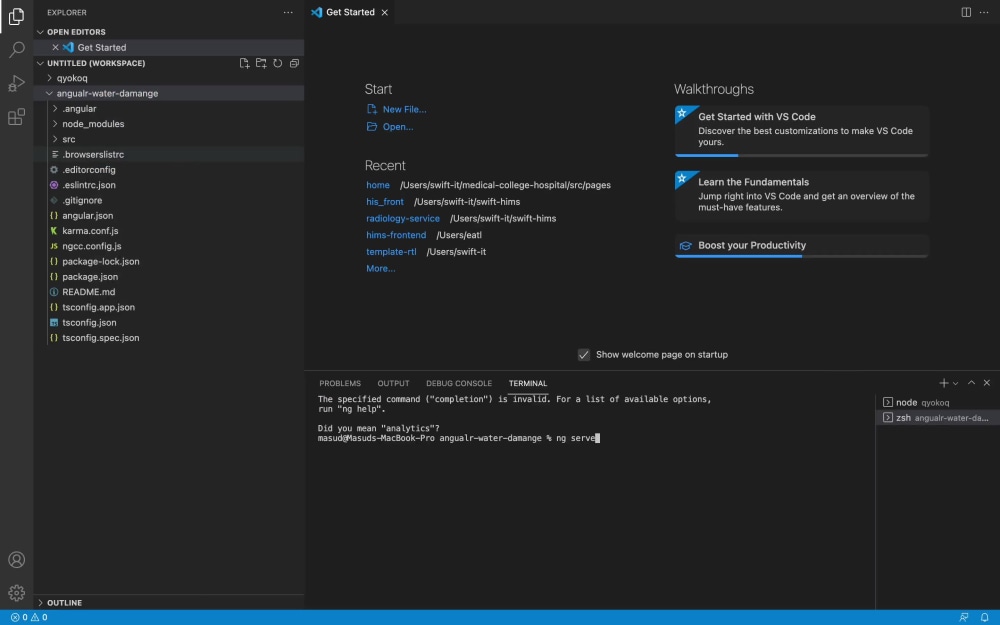The height and width of the screenshot is (625, 1000).
Task: Click the New Folder icon in Explorer header
Action: point(260,63)
